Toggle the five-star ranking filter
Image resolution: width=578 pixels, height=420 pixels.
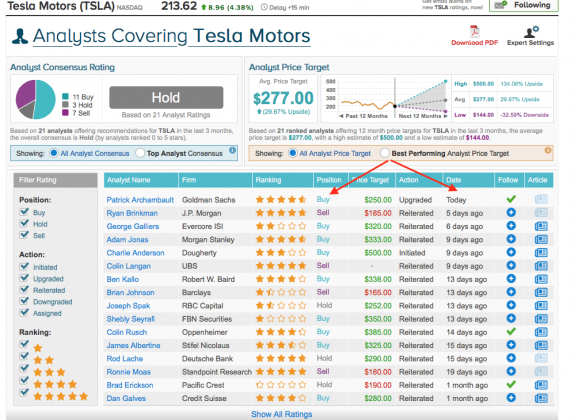24,392
